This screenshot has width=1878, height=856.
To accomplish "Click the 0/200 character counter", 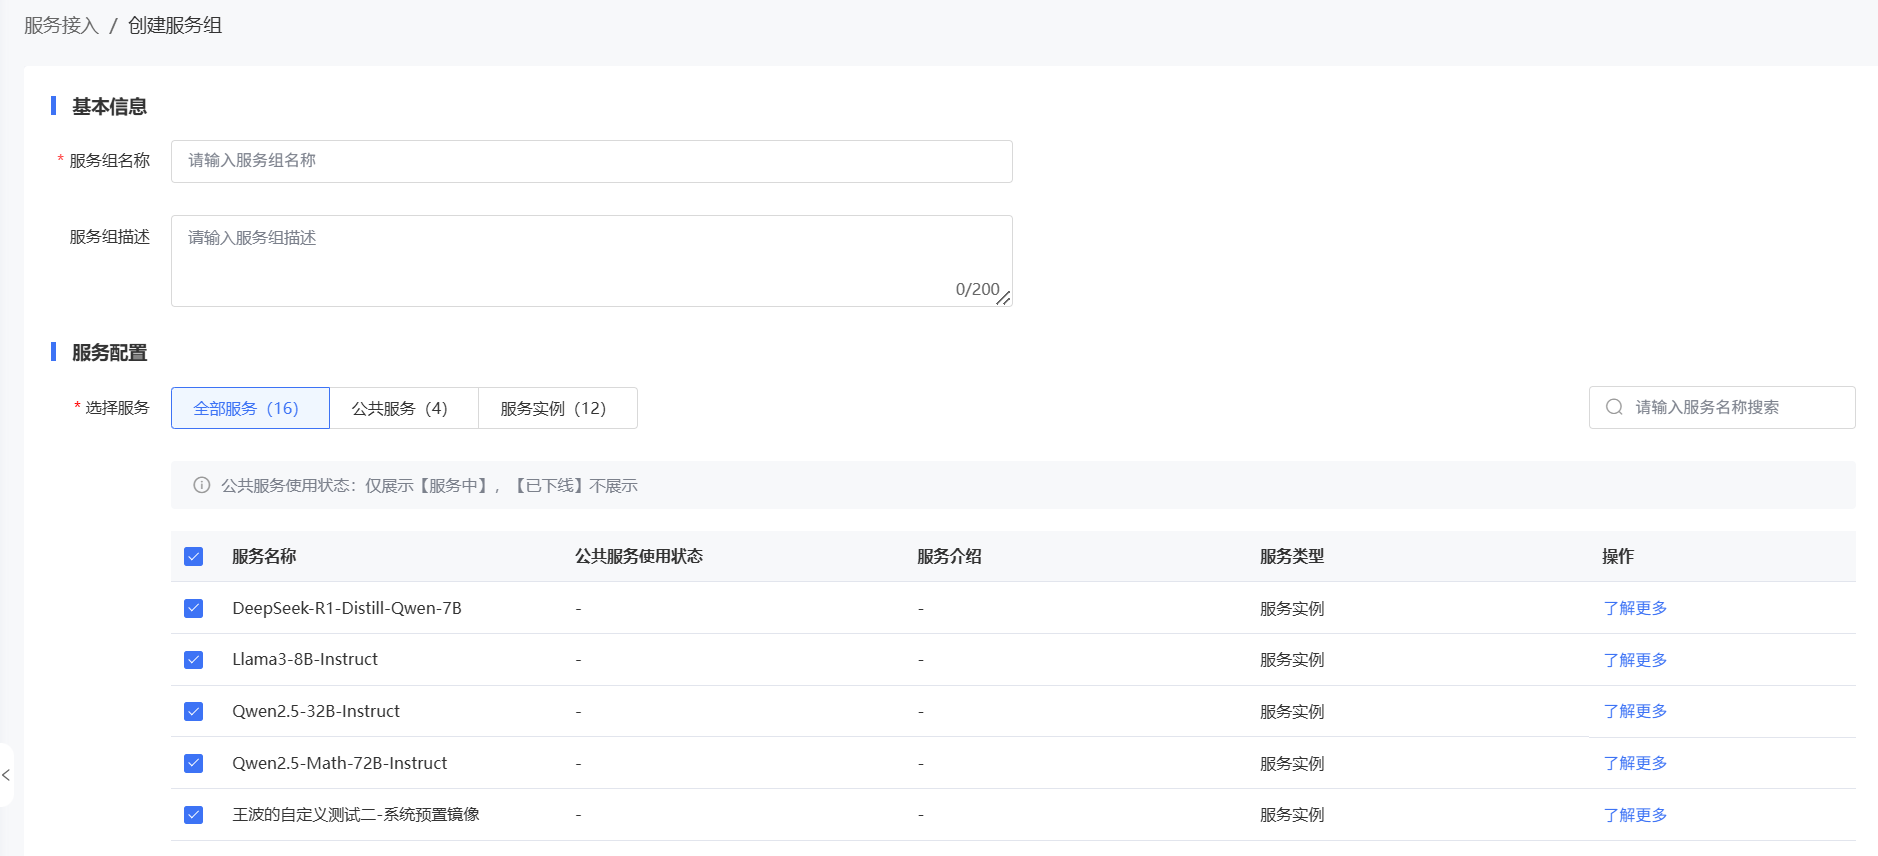I will (977, 289).
